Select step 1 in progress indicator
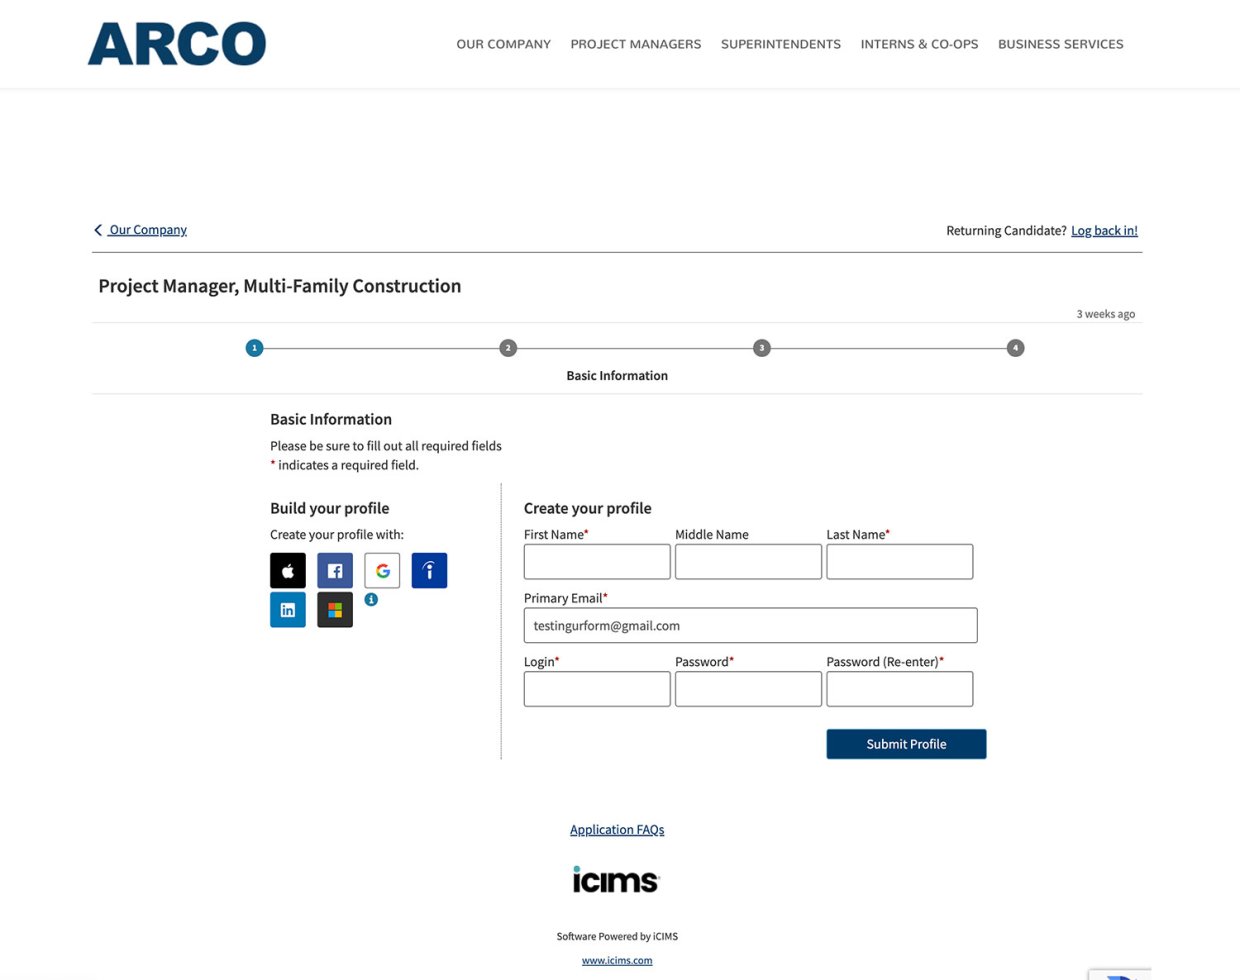Viewport: 1240px width, 980px height. 254,348
